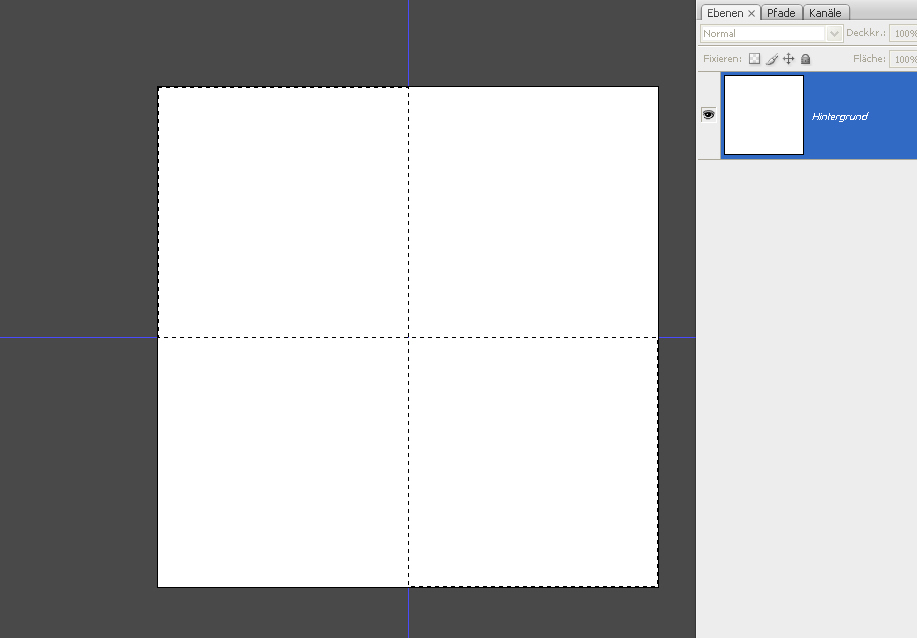Toggle lock transparent pixels icon
Image resolution: width=917 pixels, height=638 pixels.
tap(754, 58)
